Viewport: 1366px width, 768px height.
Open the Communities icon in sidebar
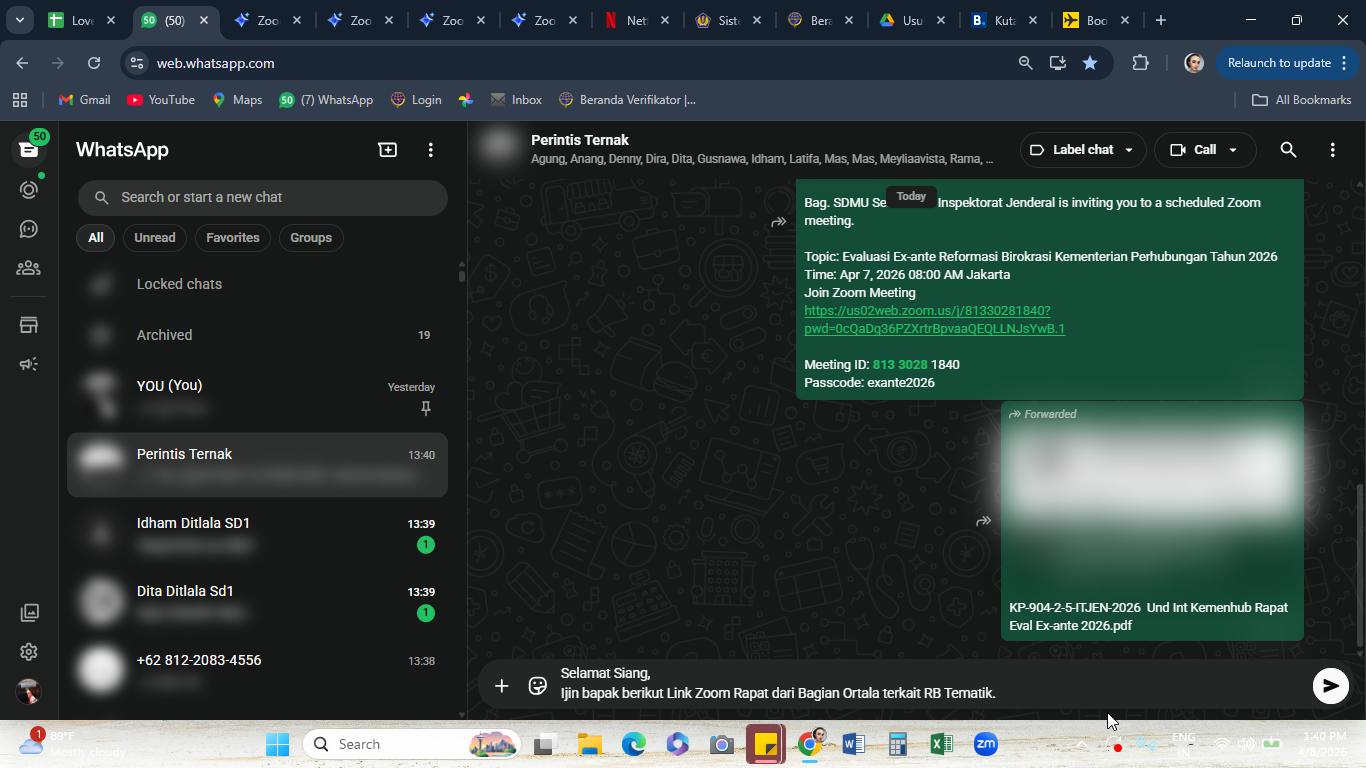29,268
